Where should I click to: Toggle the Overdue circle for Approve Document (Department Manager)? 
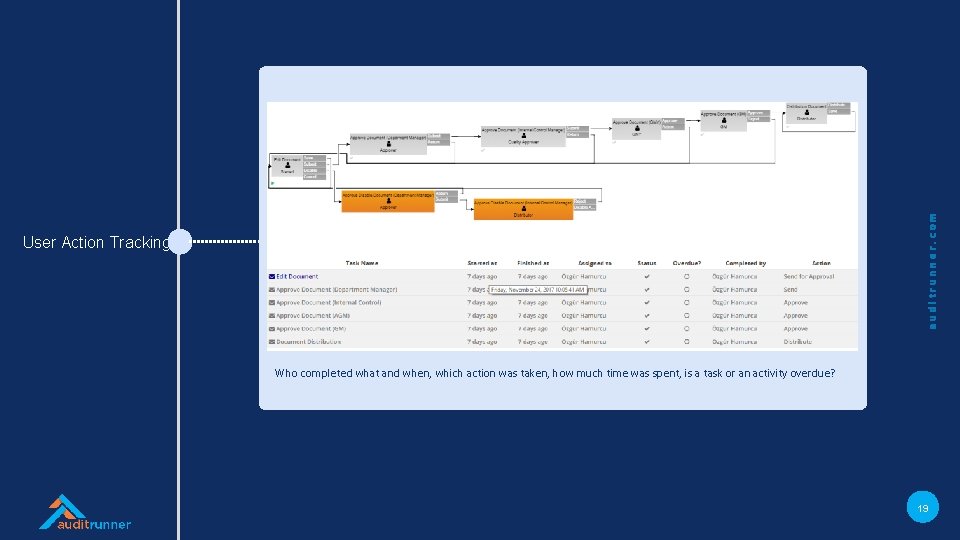point(686,290)
